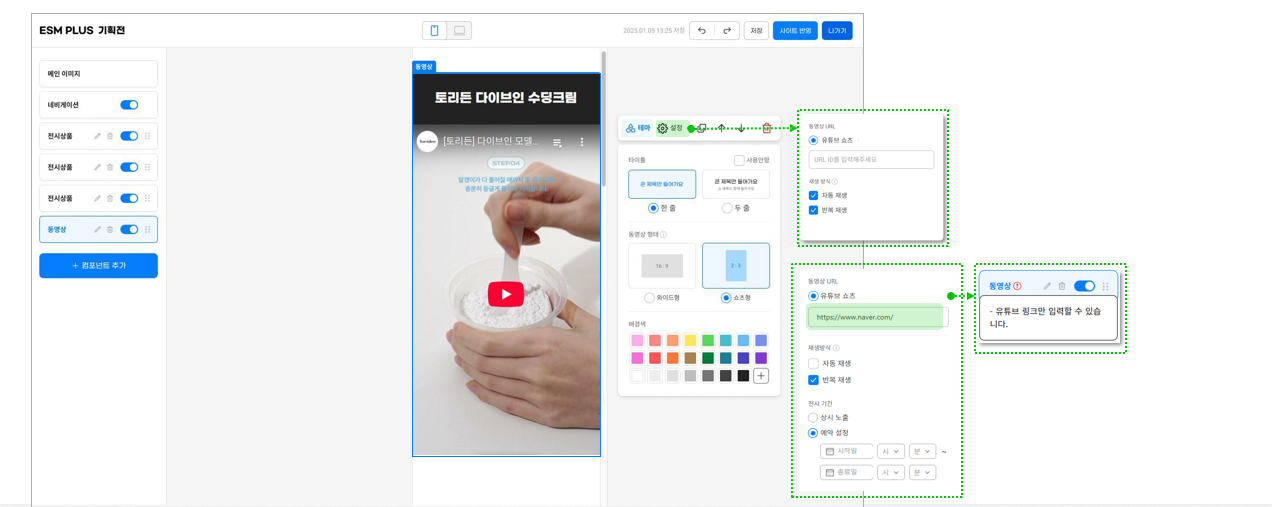Select the 예약 설정 radio button
Viewport: 1272px width, 507px height.
point(813,433)
